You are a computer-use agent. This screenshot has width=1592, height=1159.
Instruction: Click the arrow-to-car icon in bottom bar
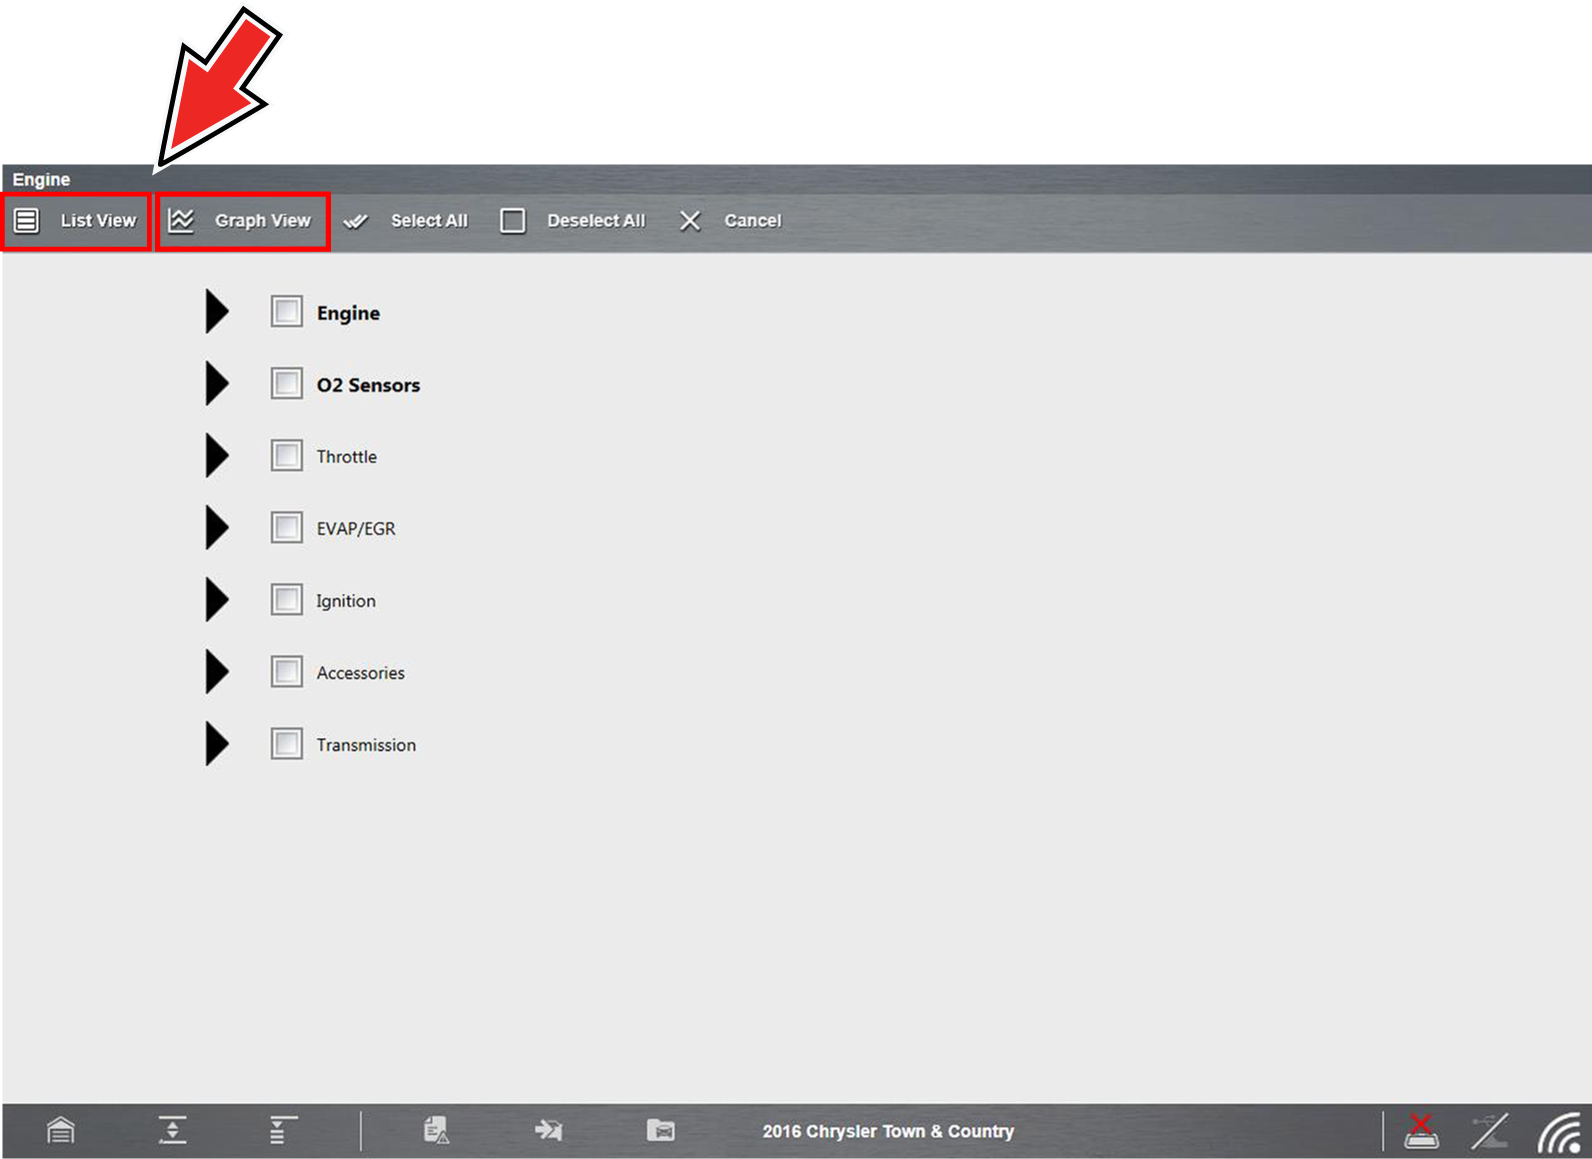coord(548,1130)
